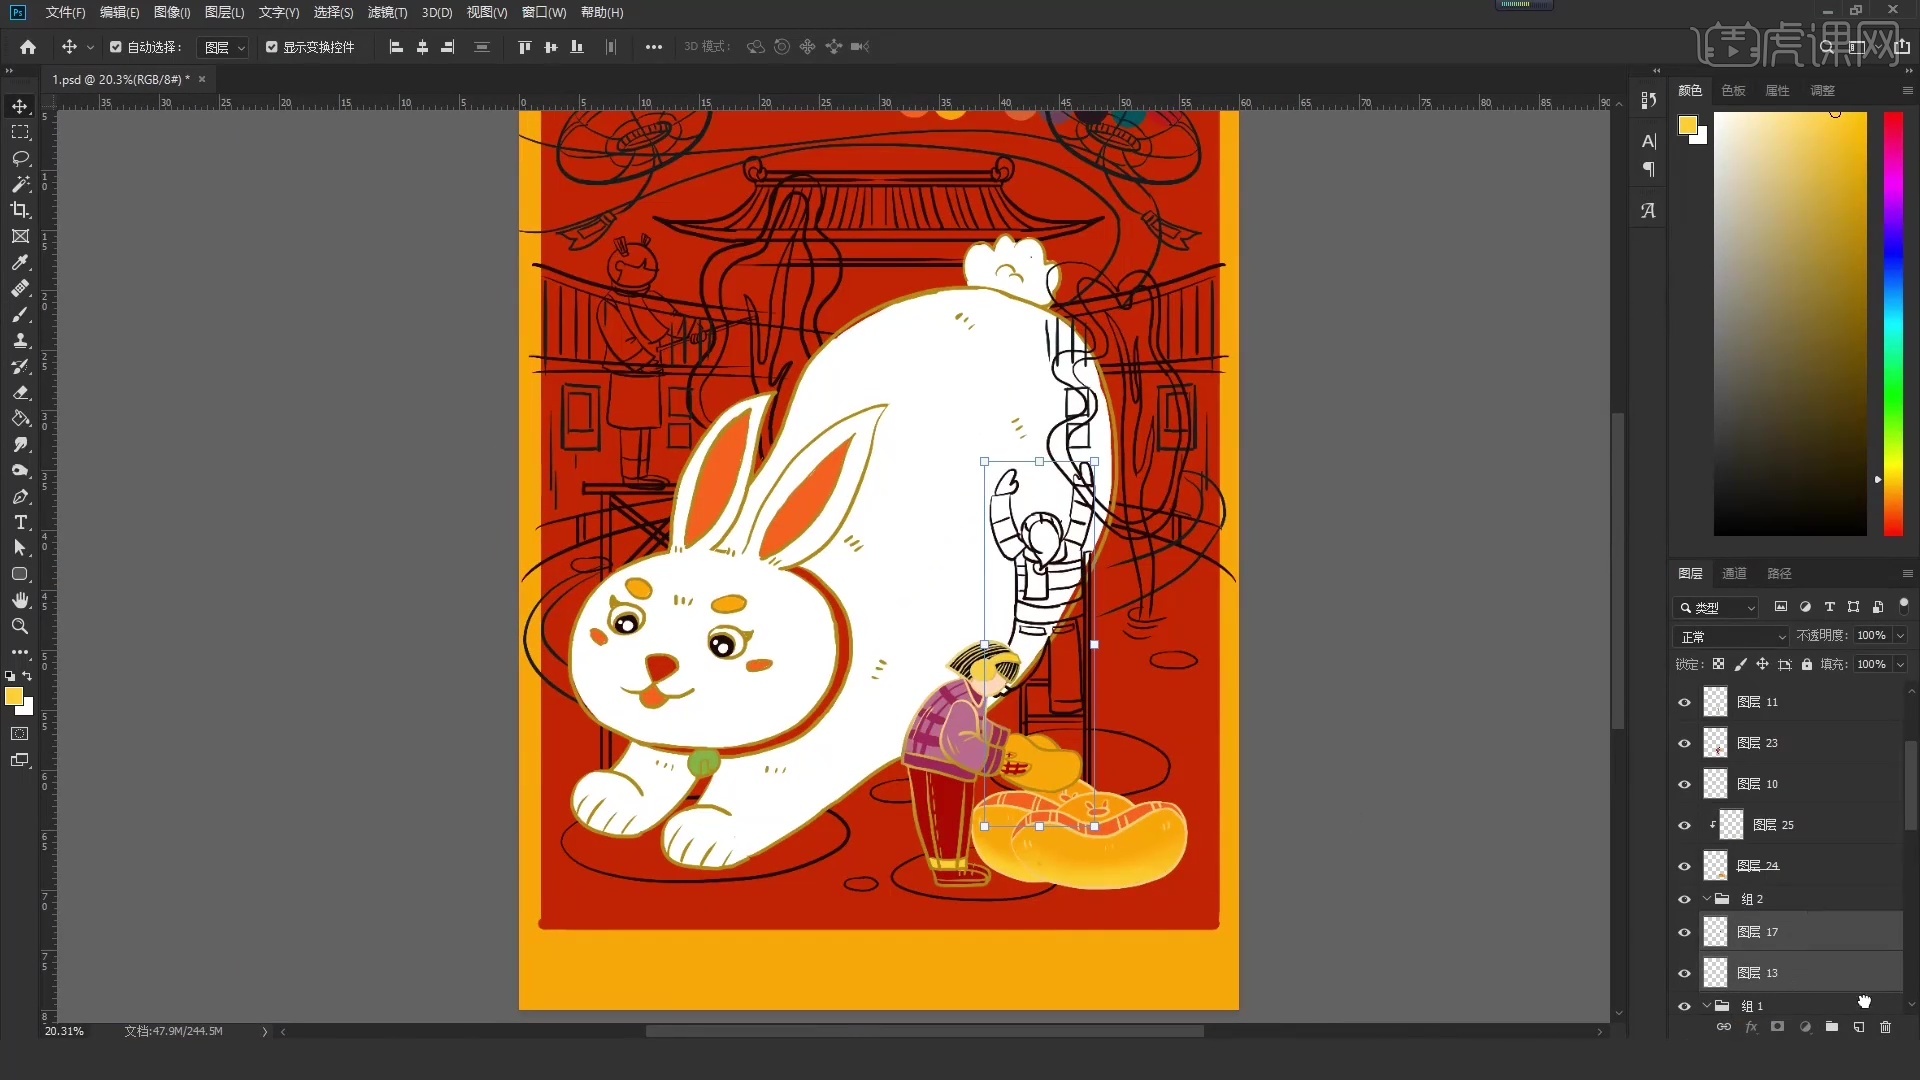The image size is (1920, 1080).
Task: Click the more options ellipsis in options bar
Action: 654,47
